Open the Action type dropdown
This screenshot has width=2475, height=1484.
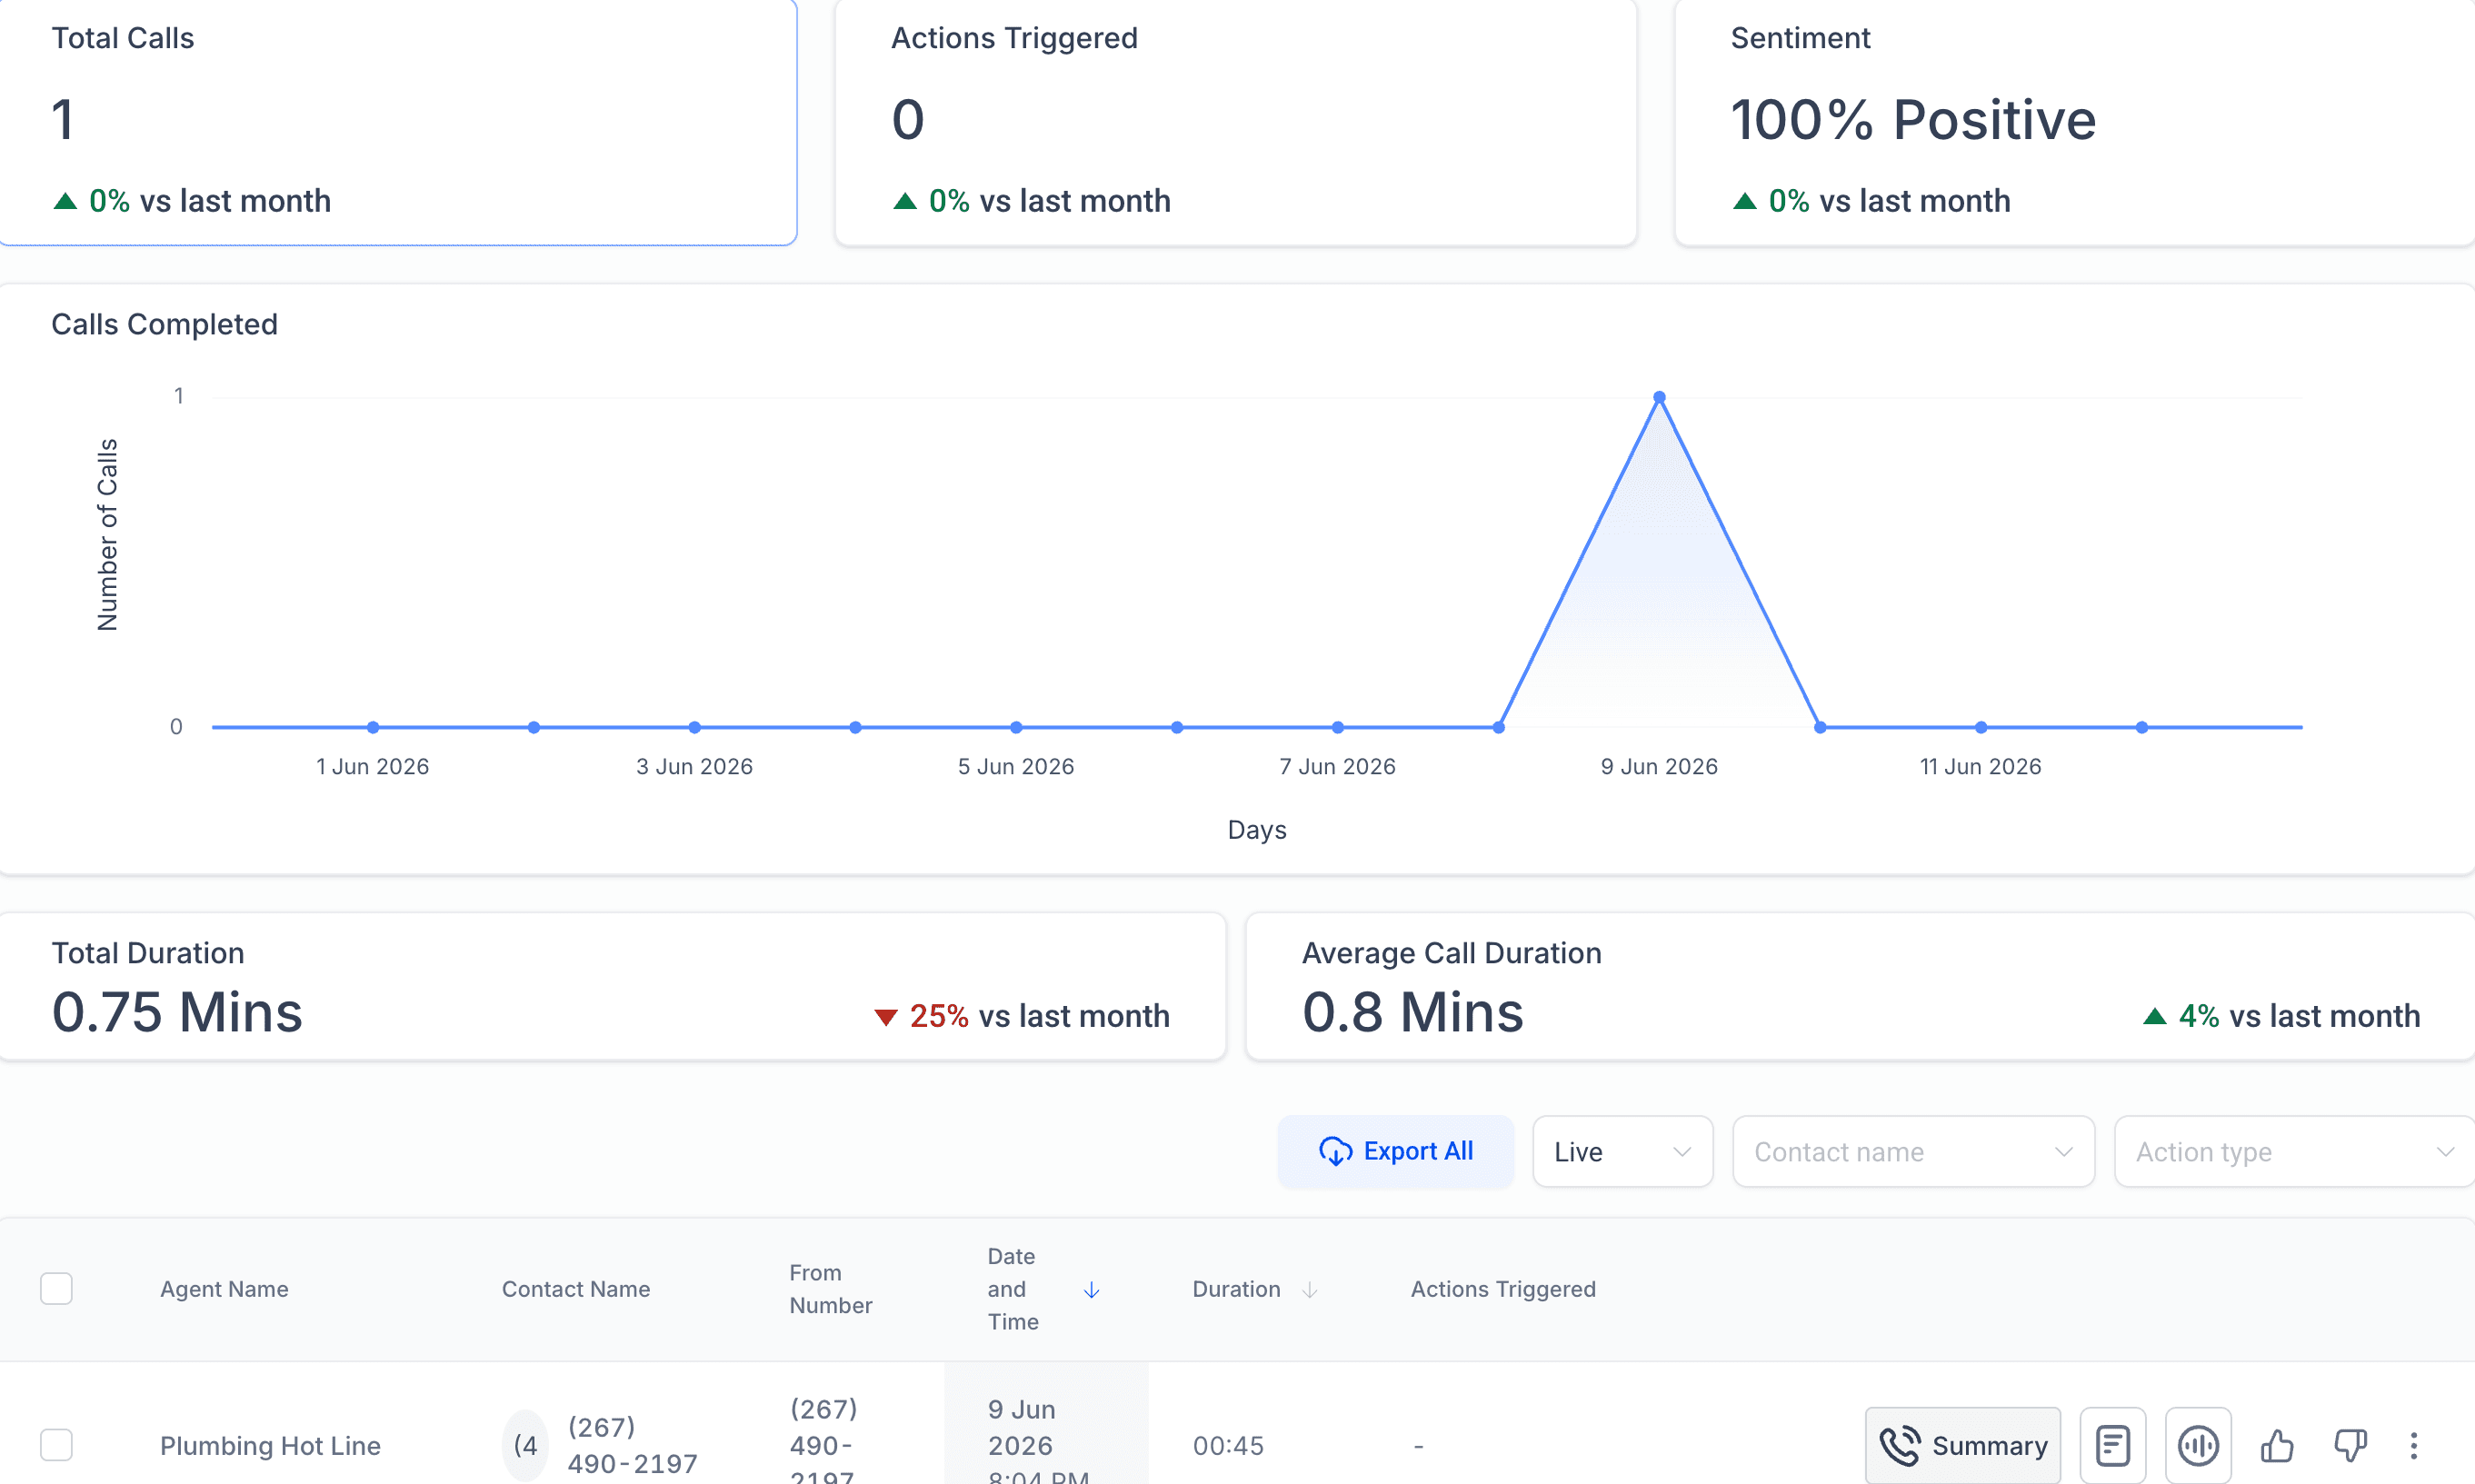click(2294, 1151)
